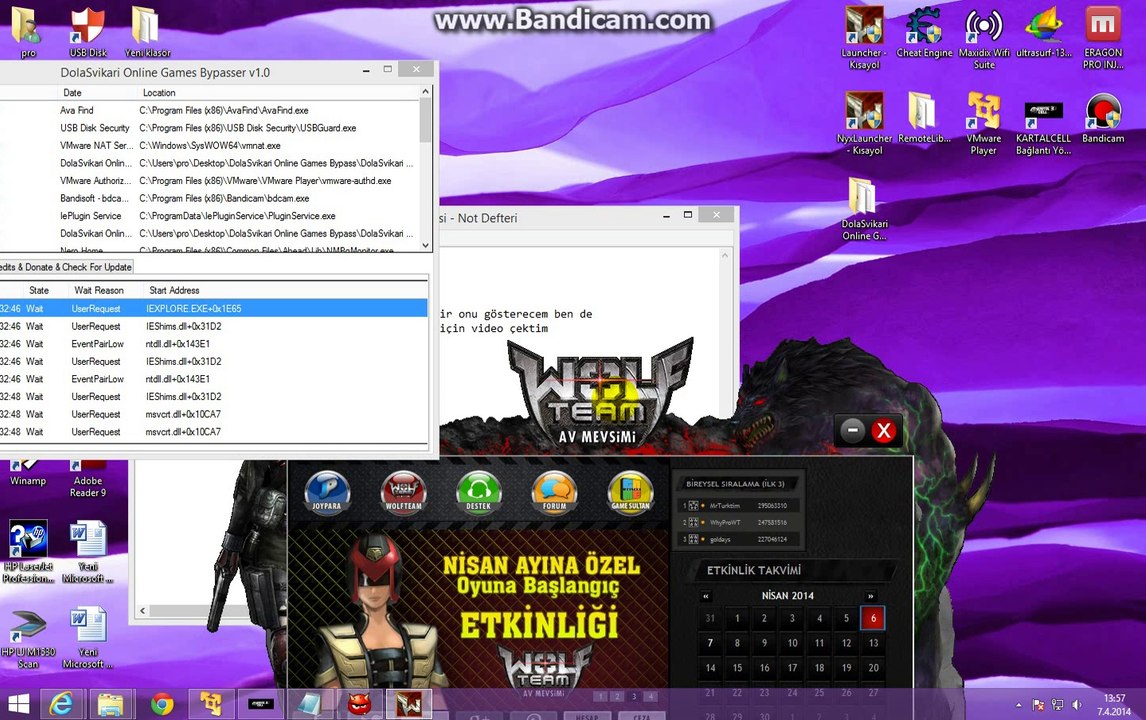Click the clock and date in tray
This screenshot has height=720, width=1146.
tap(1114, 705)
